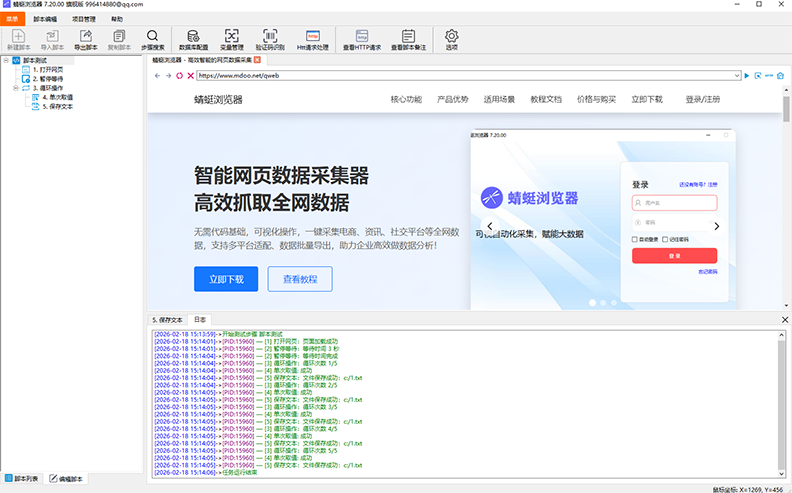This screenshot has width=792, height=493.
Task: Collapse the 3. 循环操作 tree node
Action: pos(15,87)
